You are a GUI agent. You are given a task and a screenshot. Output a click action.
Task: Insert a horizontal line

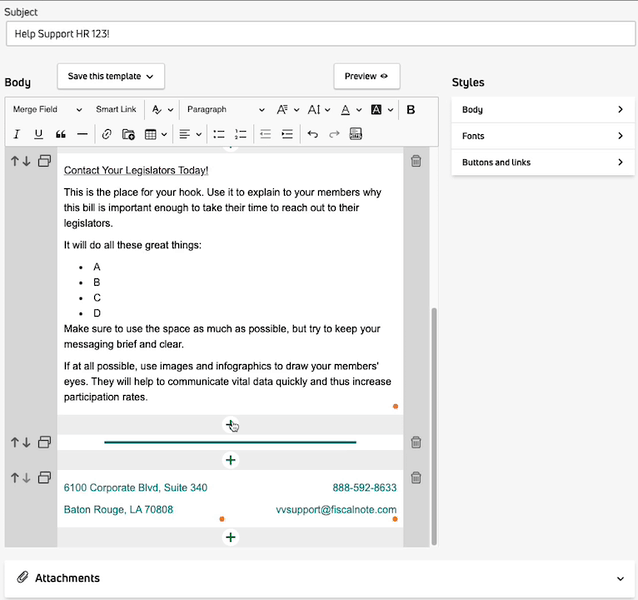pos(82,134)
